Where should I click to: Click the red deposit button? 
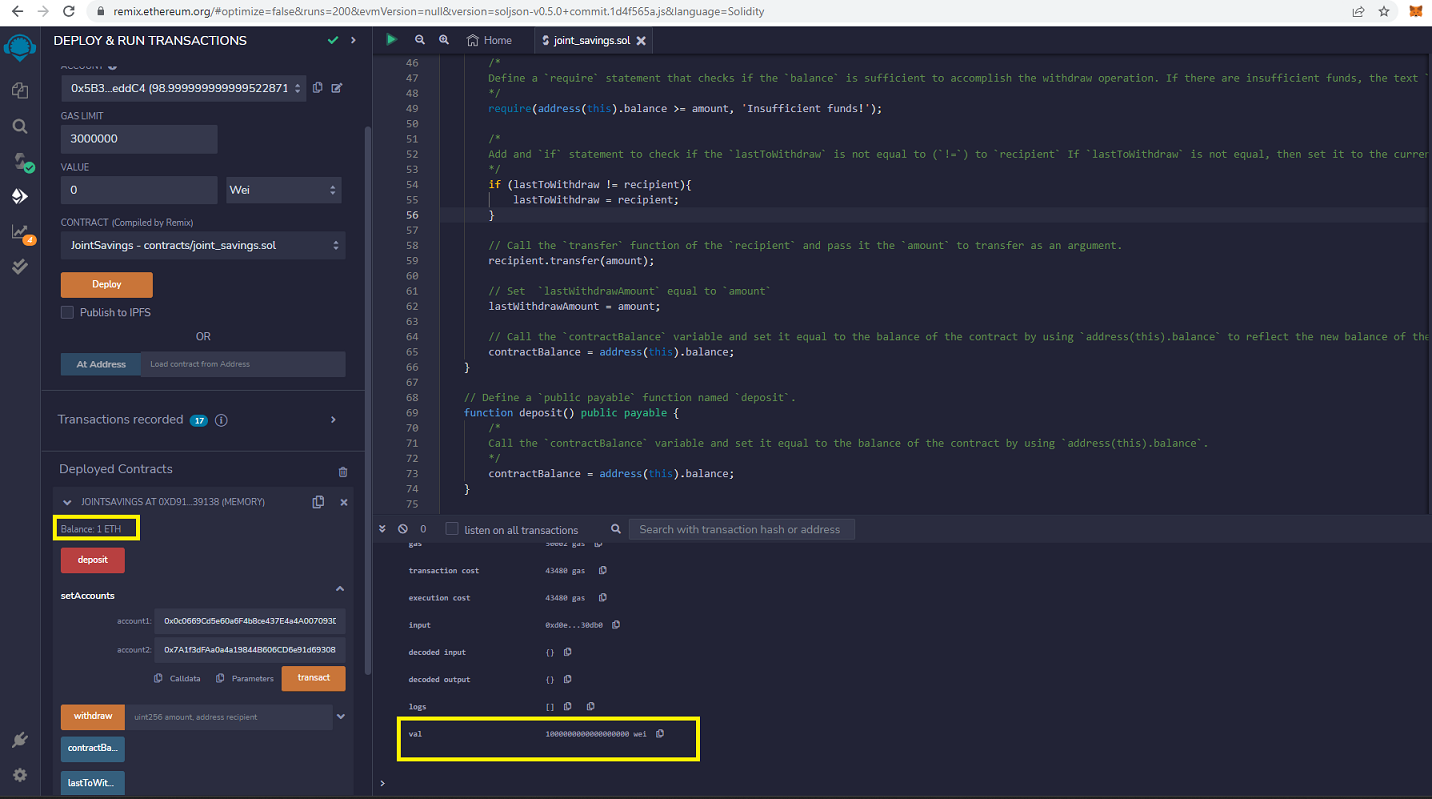pos(93,560)
